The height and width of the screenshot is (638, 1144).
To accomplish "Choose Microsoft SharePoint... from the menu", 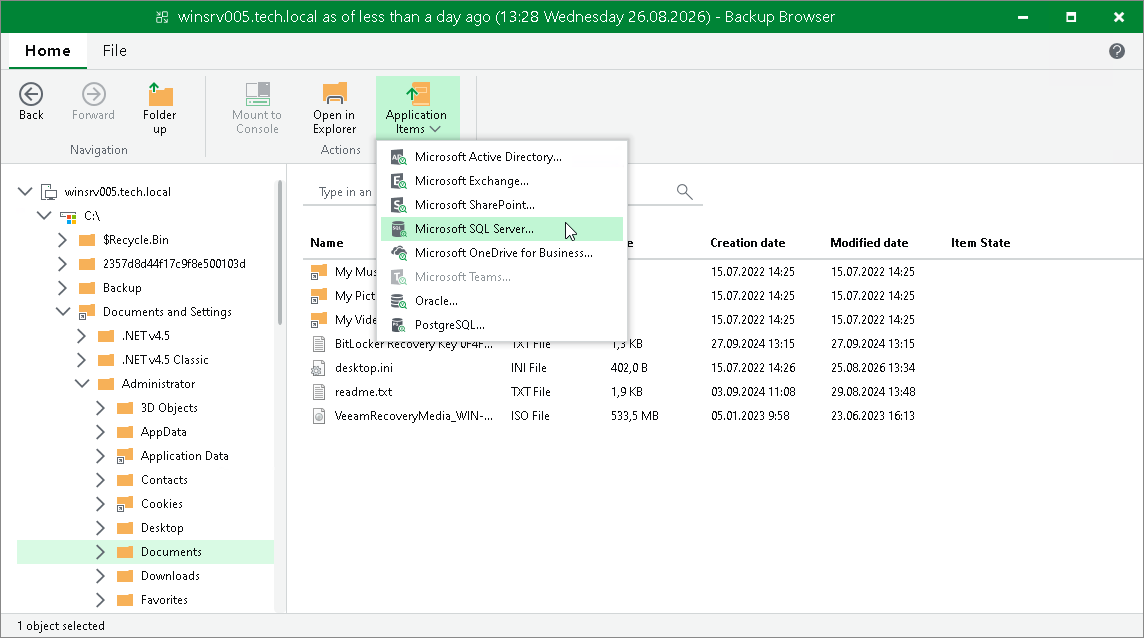I will pyautogui.click(x=502, y=205).
